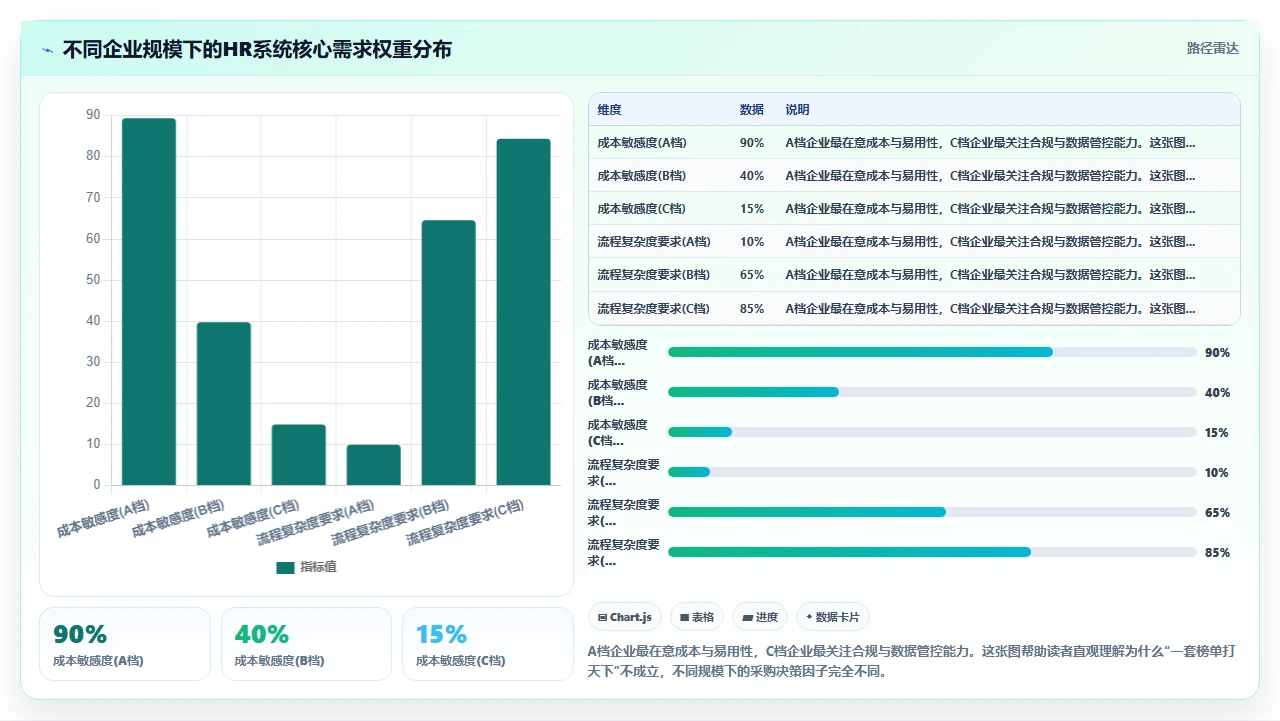Select the 表格 tag chip
The width and height of the screenshot is (1280, 721).
click(697, 617)
